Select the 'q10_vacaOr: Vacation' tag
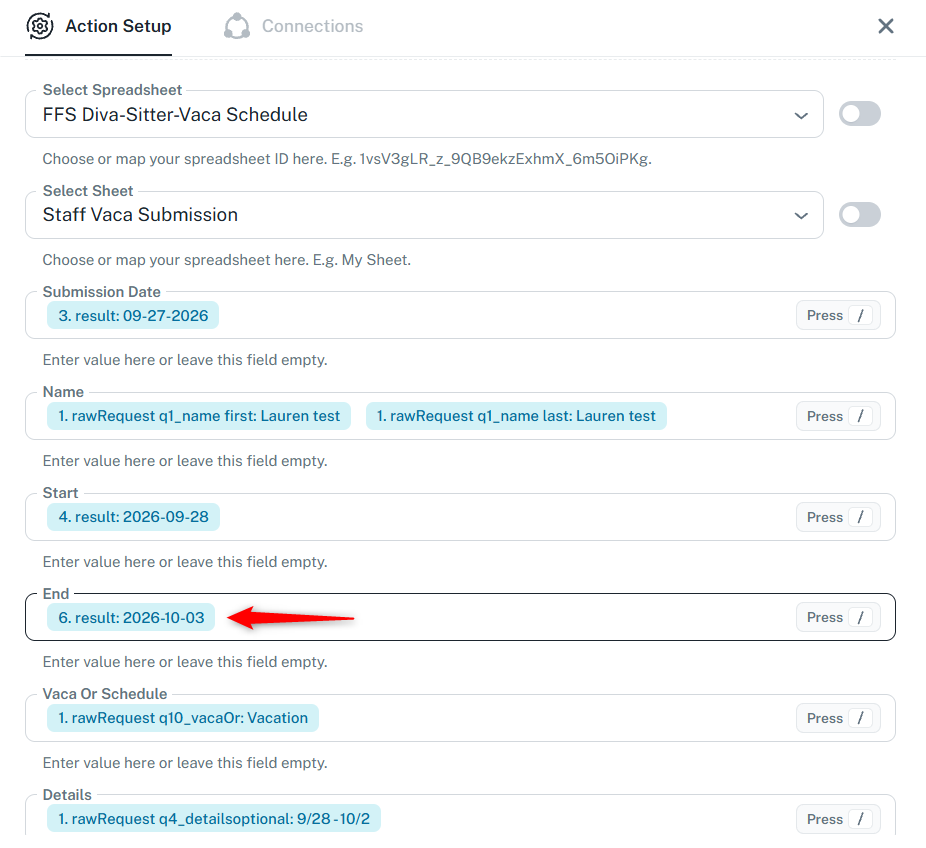926x848 pixels. click(183, 718)
